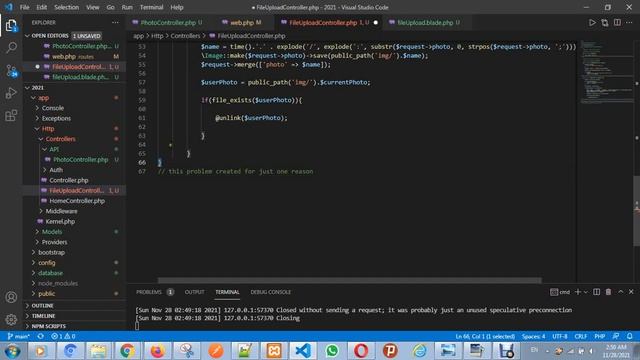Add a new terminal with plus icon
This screenshot has width=640, height=360.
(x=578, y=292)
